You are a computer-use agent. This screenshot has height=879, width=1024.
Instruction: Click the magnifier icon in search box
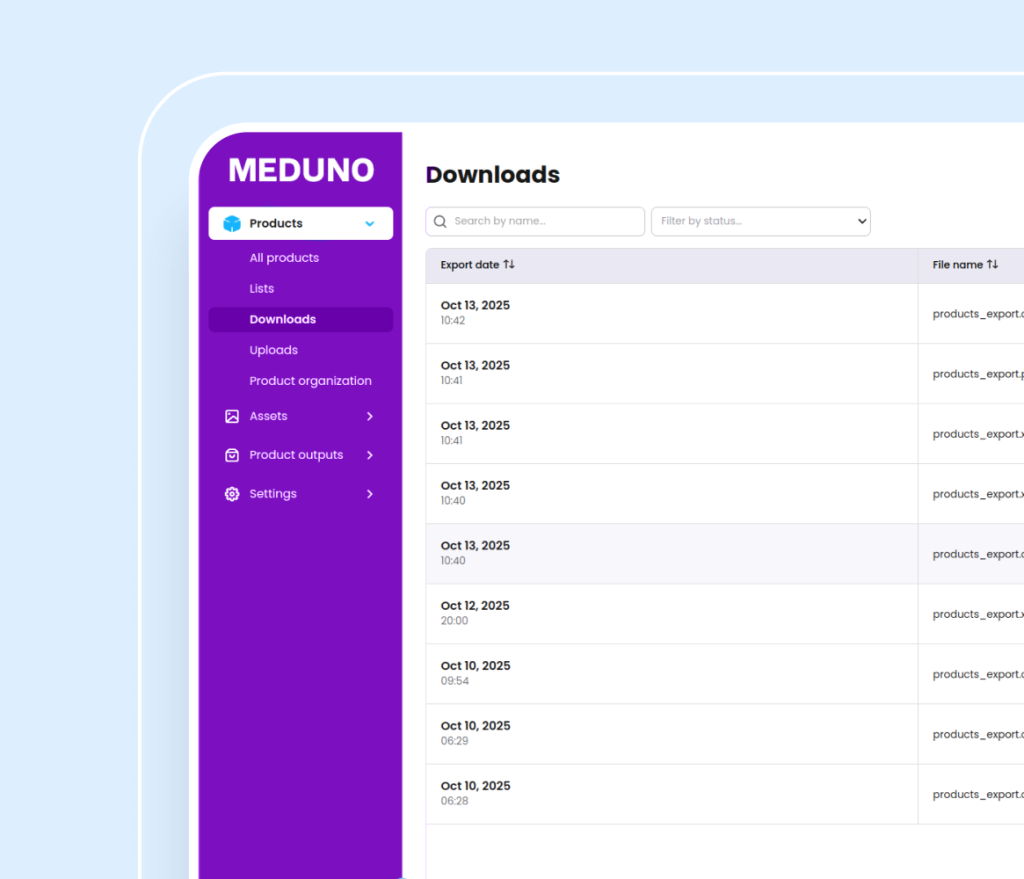point(440,222)
